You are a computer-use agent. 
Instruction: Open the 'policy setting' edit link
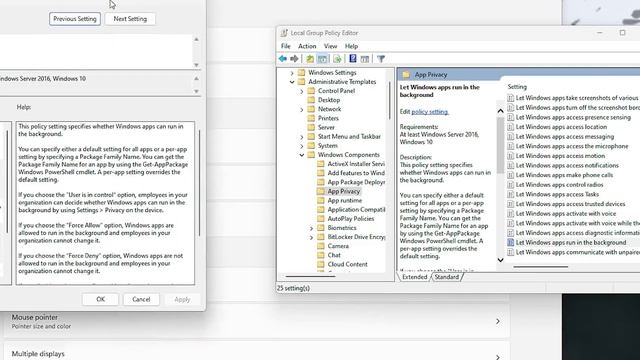pos(430,111)
